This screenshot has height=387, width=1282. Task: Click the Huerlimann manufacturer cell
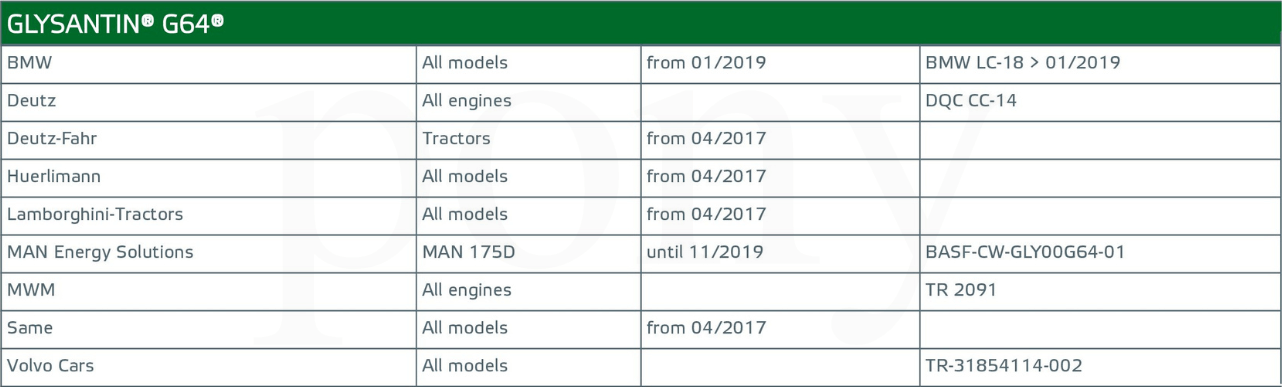(x=208, y=177)
